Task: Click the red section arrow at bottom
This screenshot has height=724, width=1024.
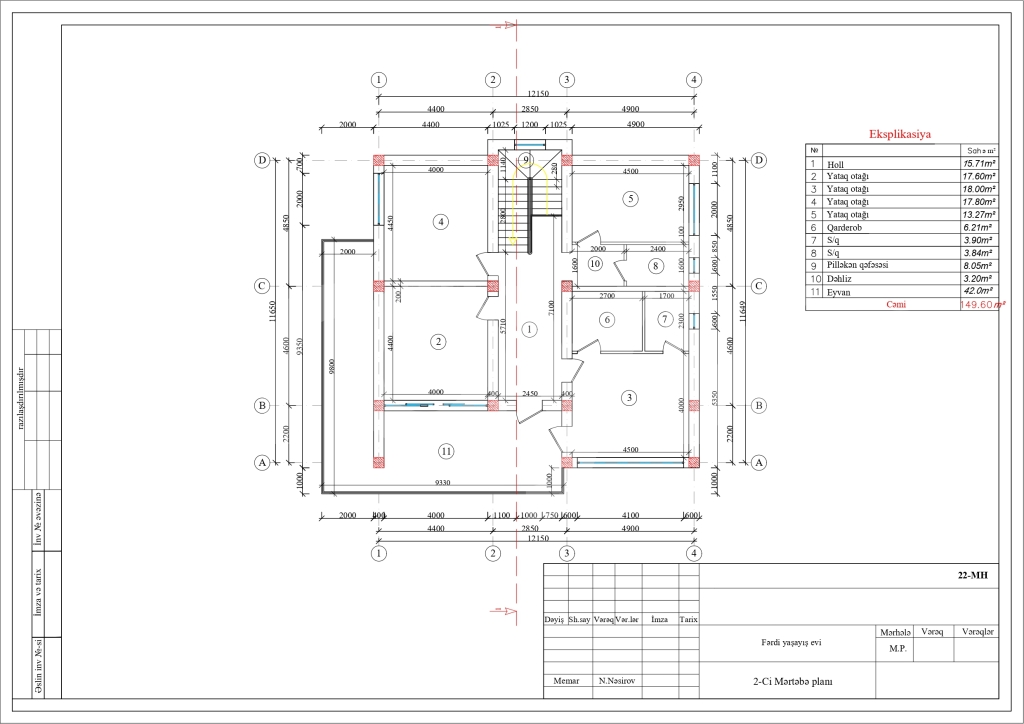Action: 505,609
